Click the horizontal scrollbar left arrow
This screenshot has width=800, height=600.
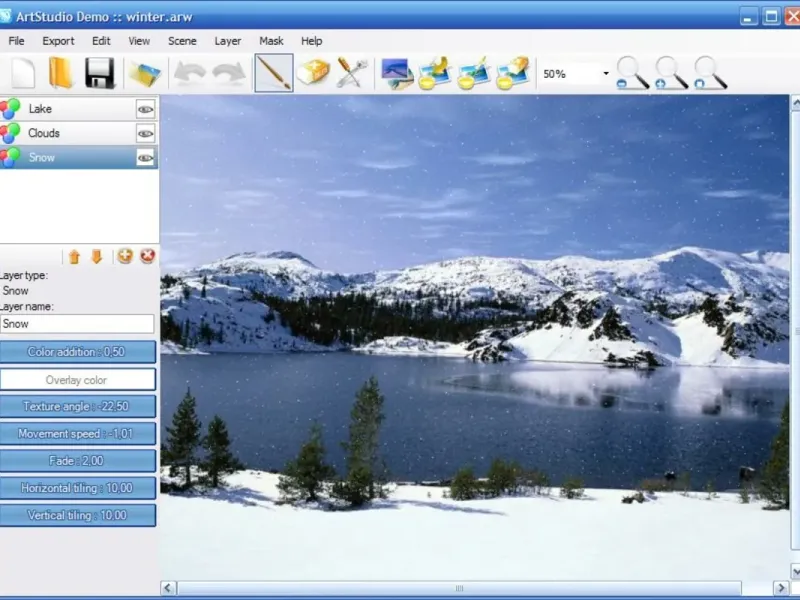pos(168,588)
